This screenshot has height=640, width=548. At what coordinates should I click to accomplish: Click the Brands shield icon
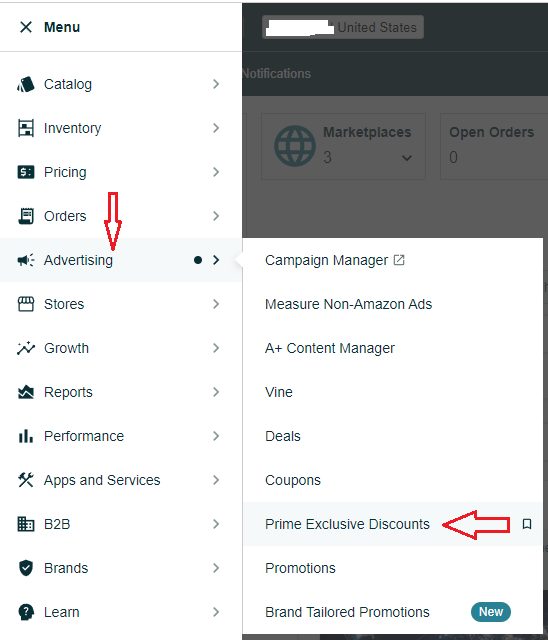tap(26, 568)
